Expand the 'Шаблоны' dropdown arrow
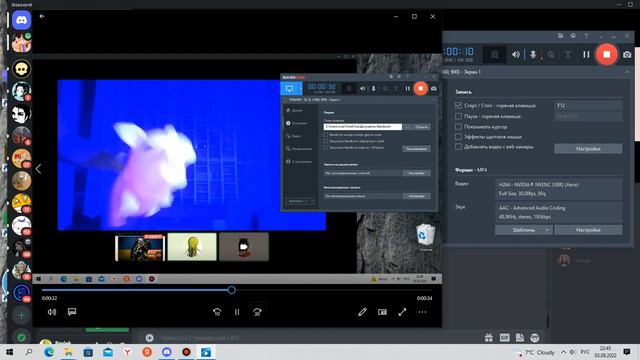The height and width of the screenshot is (360, 640). 547,230
